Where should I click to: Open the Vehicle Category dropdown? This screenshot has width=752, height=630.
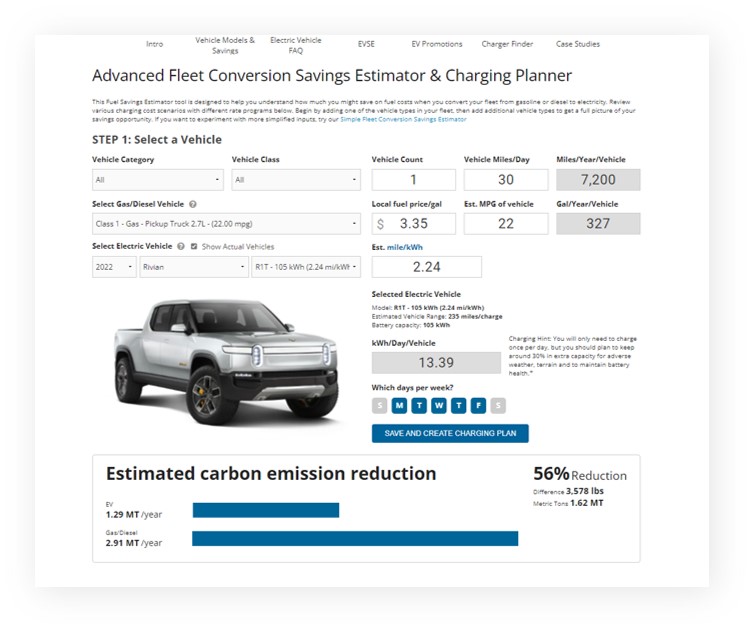click(157, 180)
